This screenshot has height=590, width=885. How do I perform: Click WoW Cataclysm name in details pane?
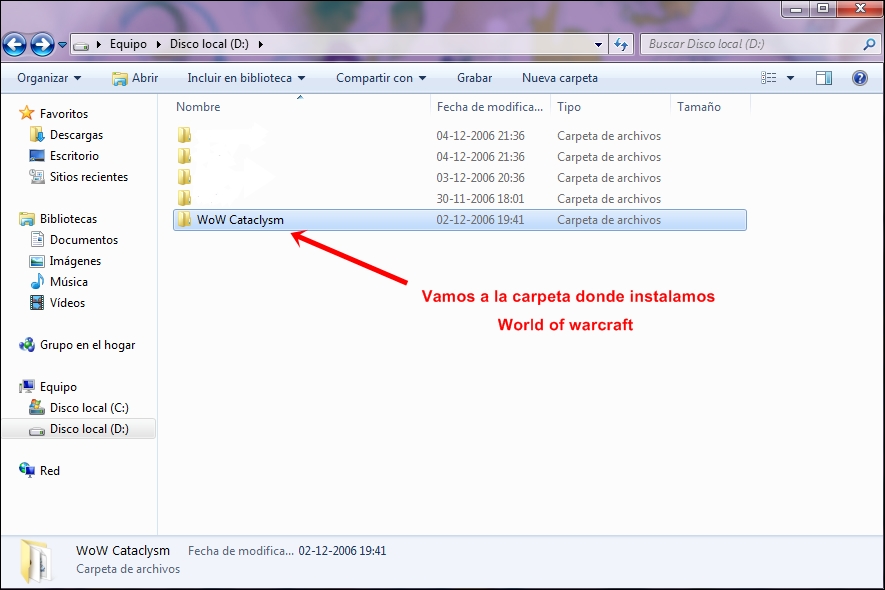pyautogui.click(x=122, y=550)
